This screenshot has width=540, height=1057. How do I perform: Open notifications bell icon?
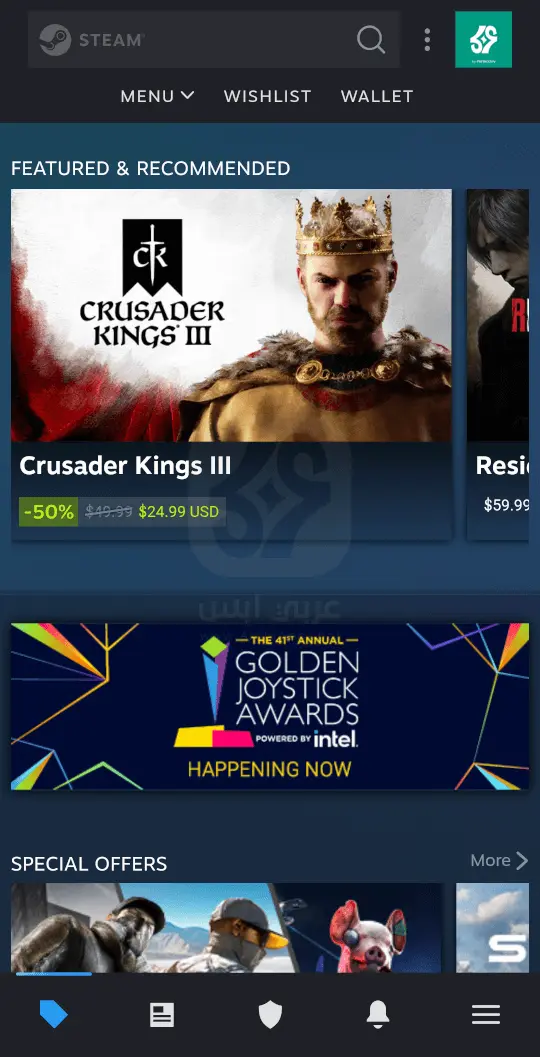pyautogui.click(x=378, y=1014)
